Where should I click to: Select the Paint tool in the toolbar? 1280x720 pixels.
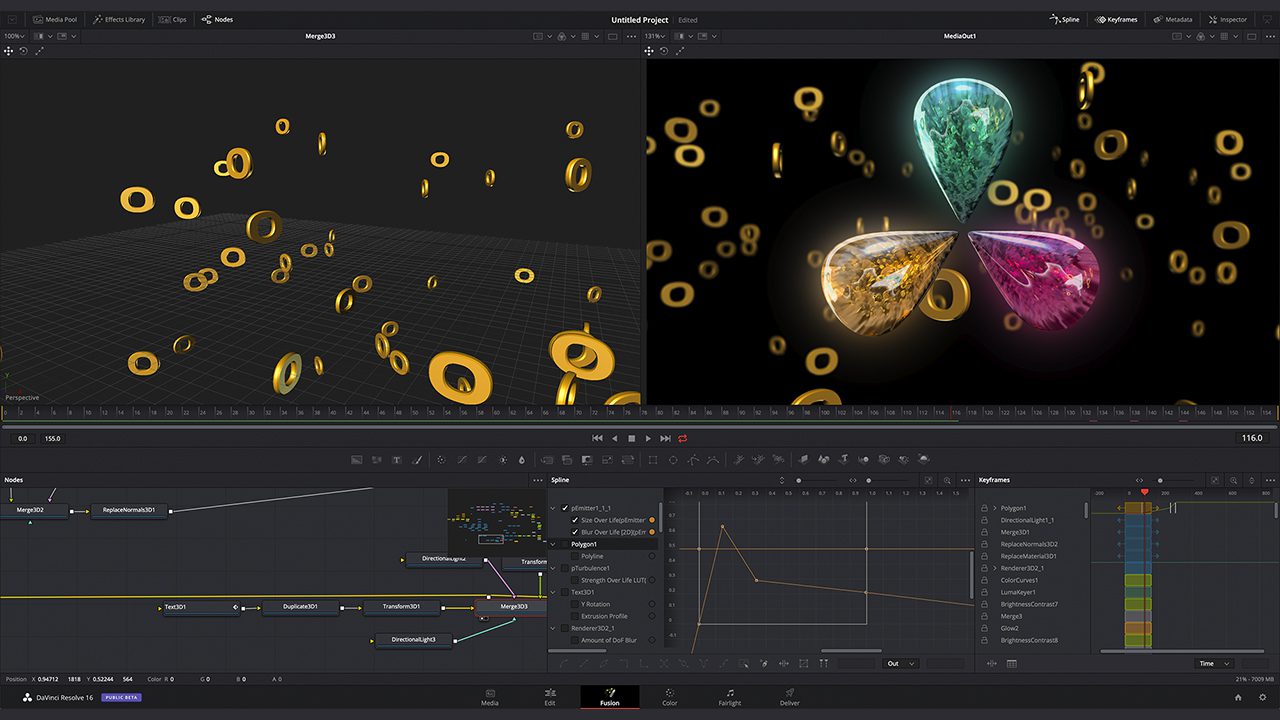click(x=416, y=460)
